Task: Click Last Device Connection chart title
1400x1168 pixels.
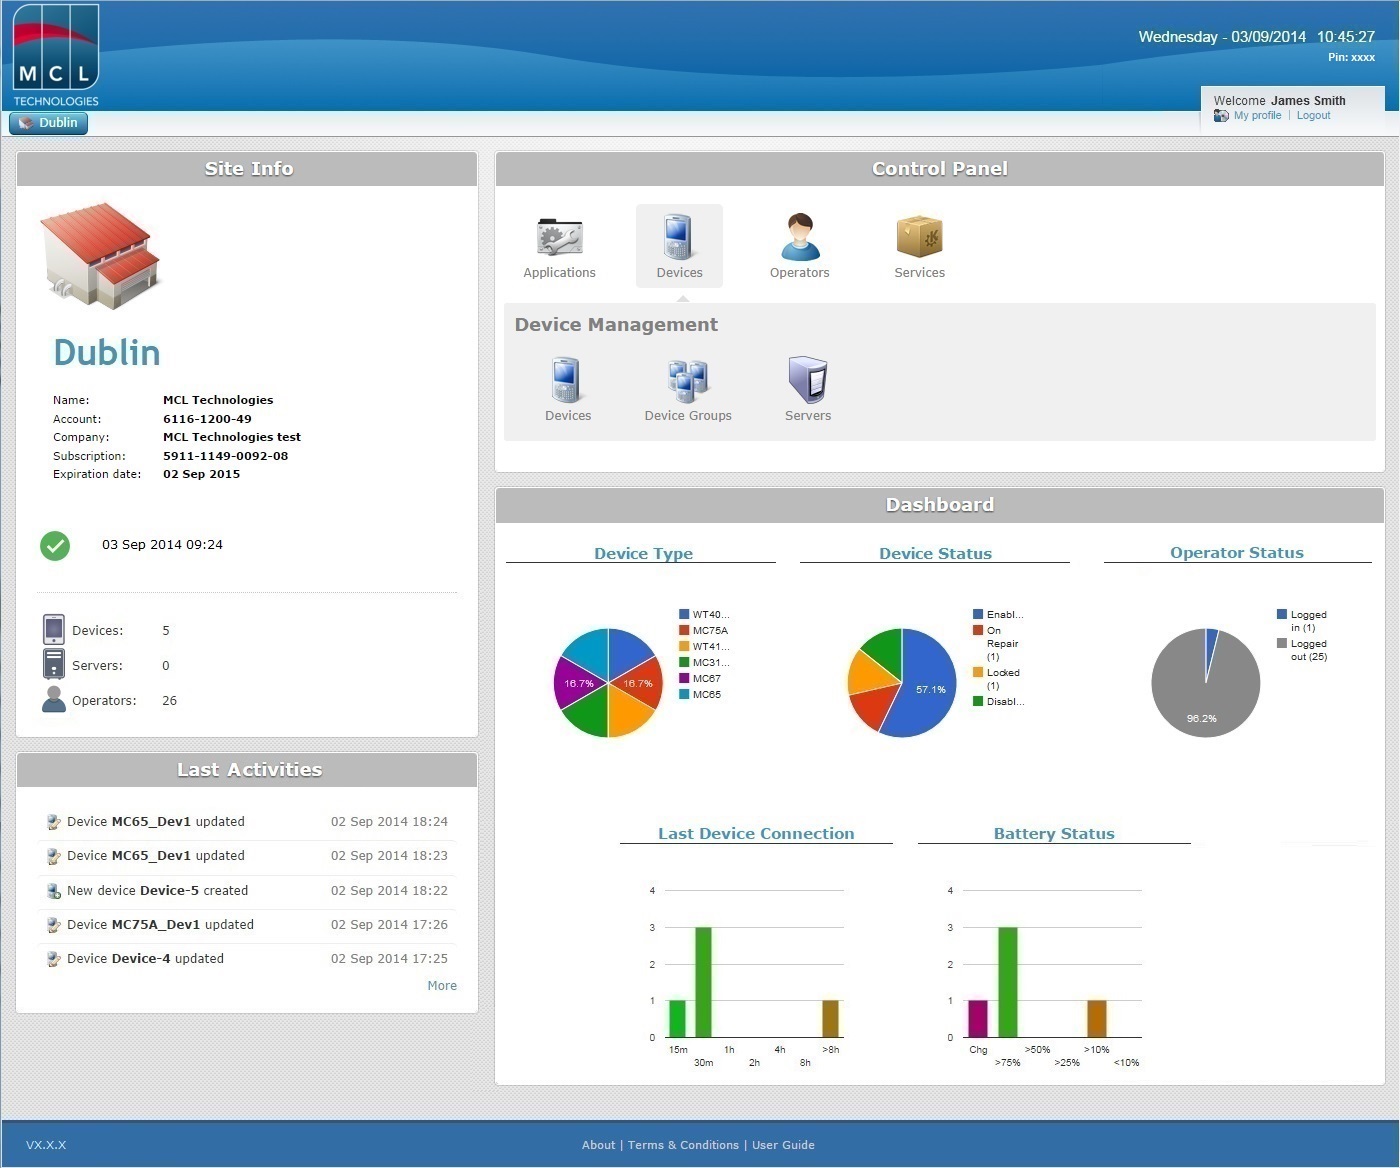Action: pyautogui.click(x=756, y=833)
